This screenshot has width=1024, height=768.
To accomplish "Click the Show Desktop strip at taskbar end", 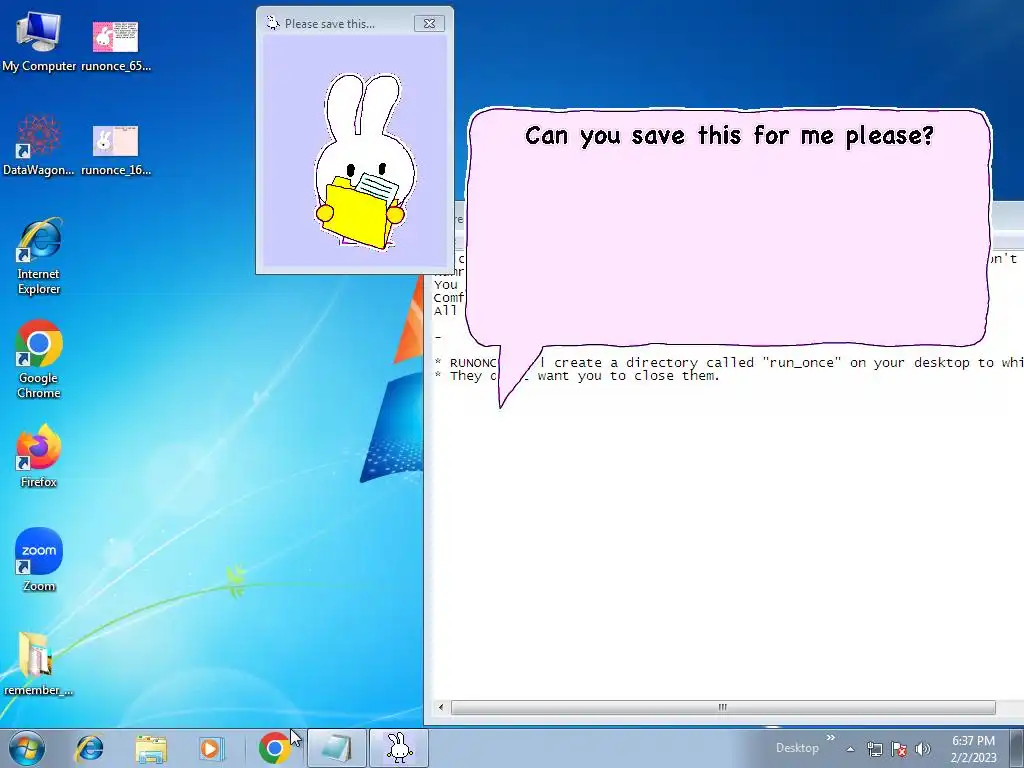I will coord(1018,748).
